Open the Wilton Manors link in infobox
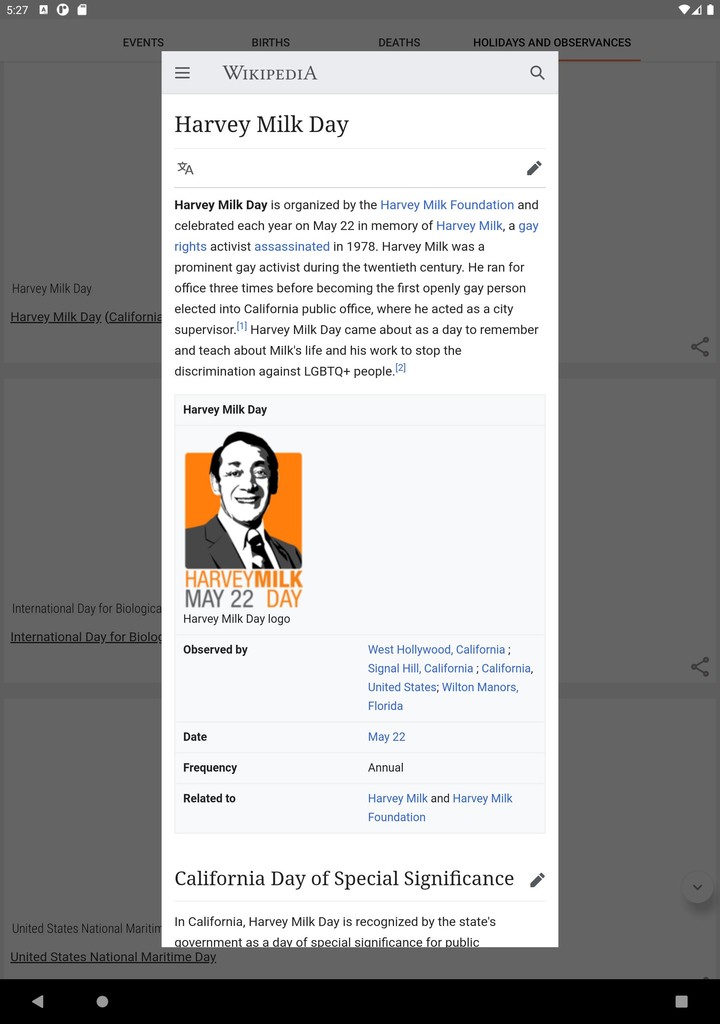Viewport: 720px width, 1024px height. (x=480, y=687)
